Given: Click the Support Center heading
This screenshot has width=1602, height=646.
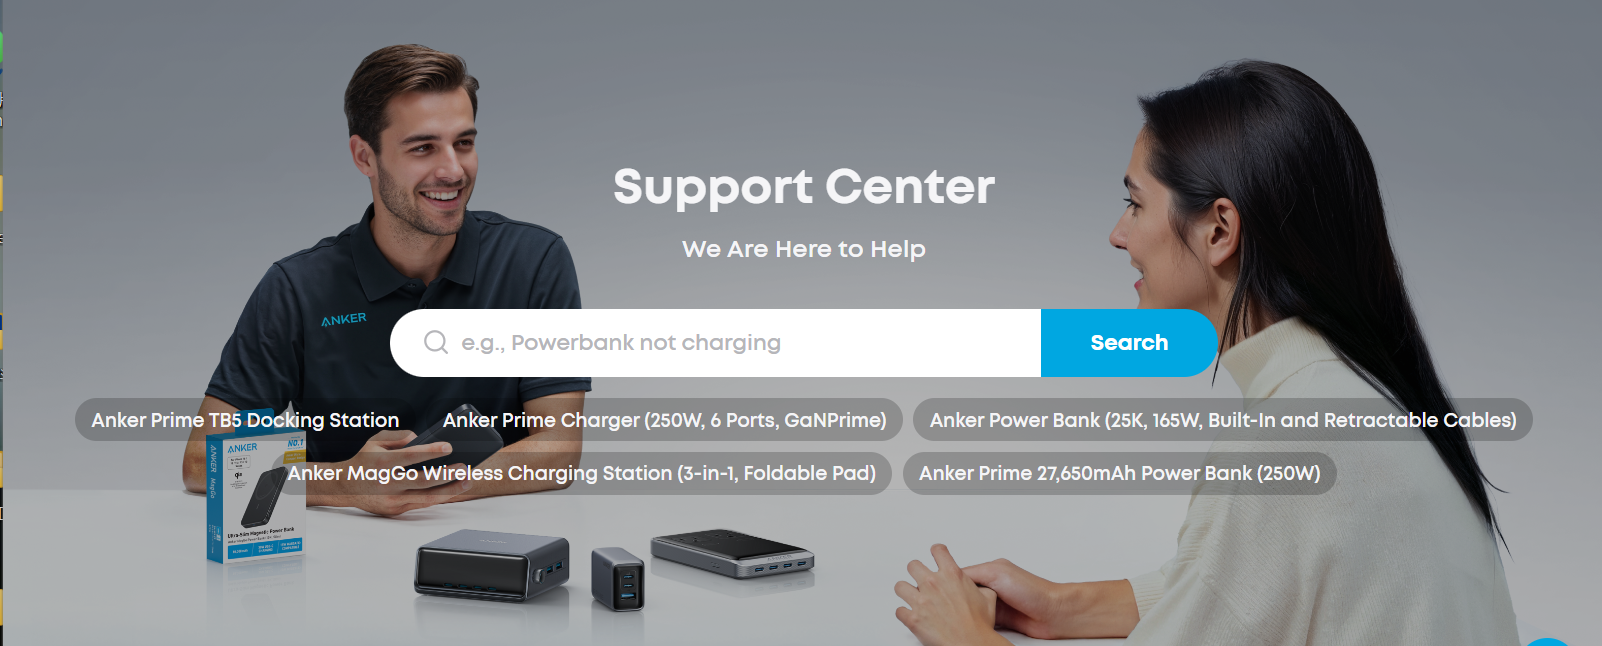Looking at the screenshot, I should (x=804, y=187).
